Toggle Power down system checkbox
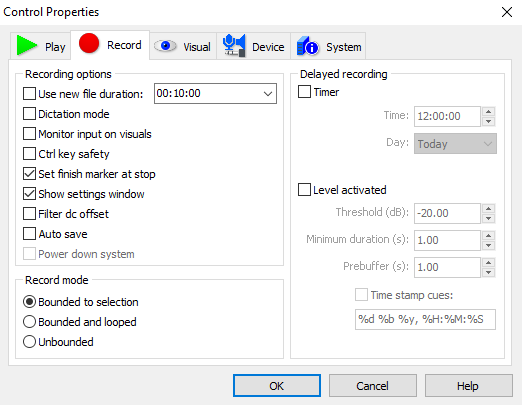This screenshot has height=405, width=522. (x=29, y=254)
